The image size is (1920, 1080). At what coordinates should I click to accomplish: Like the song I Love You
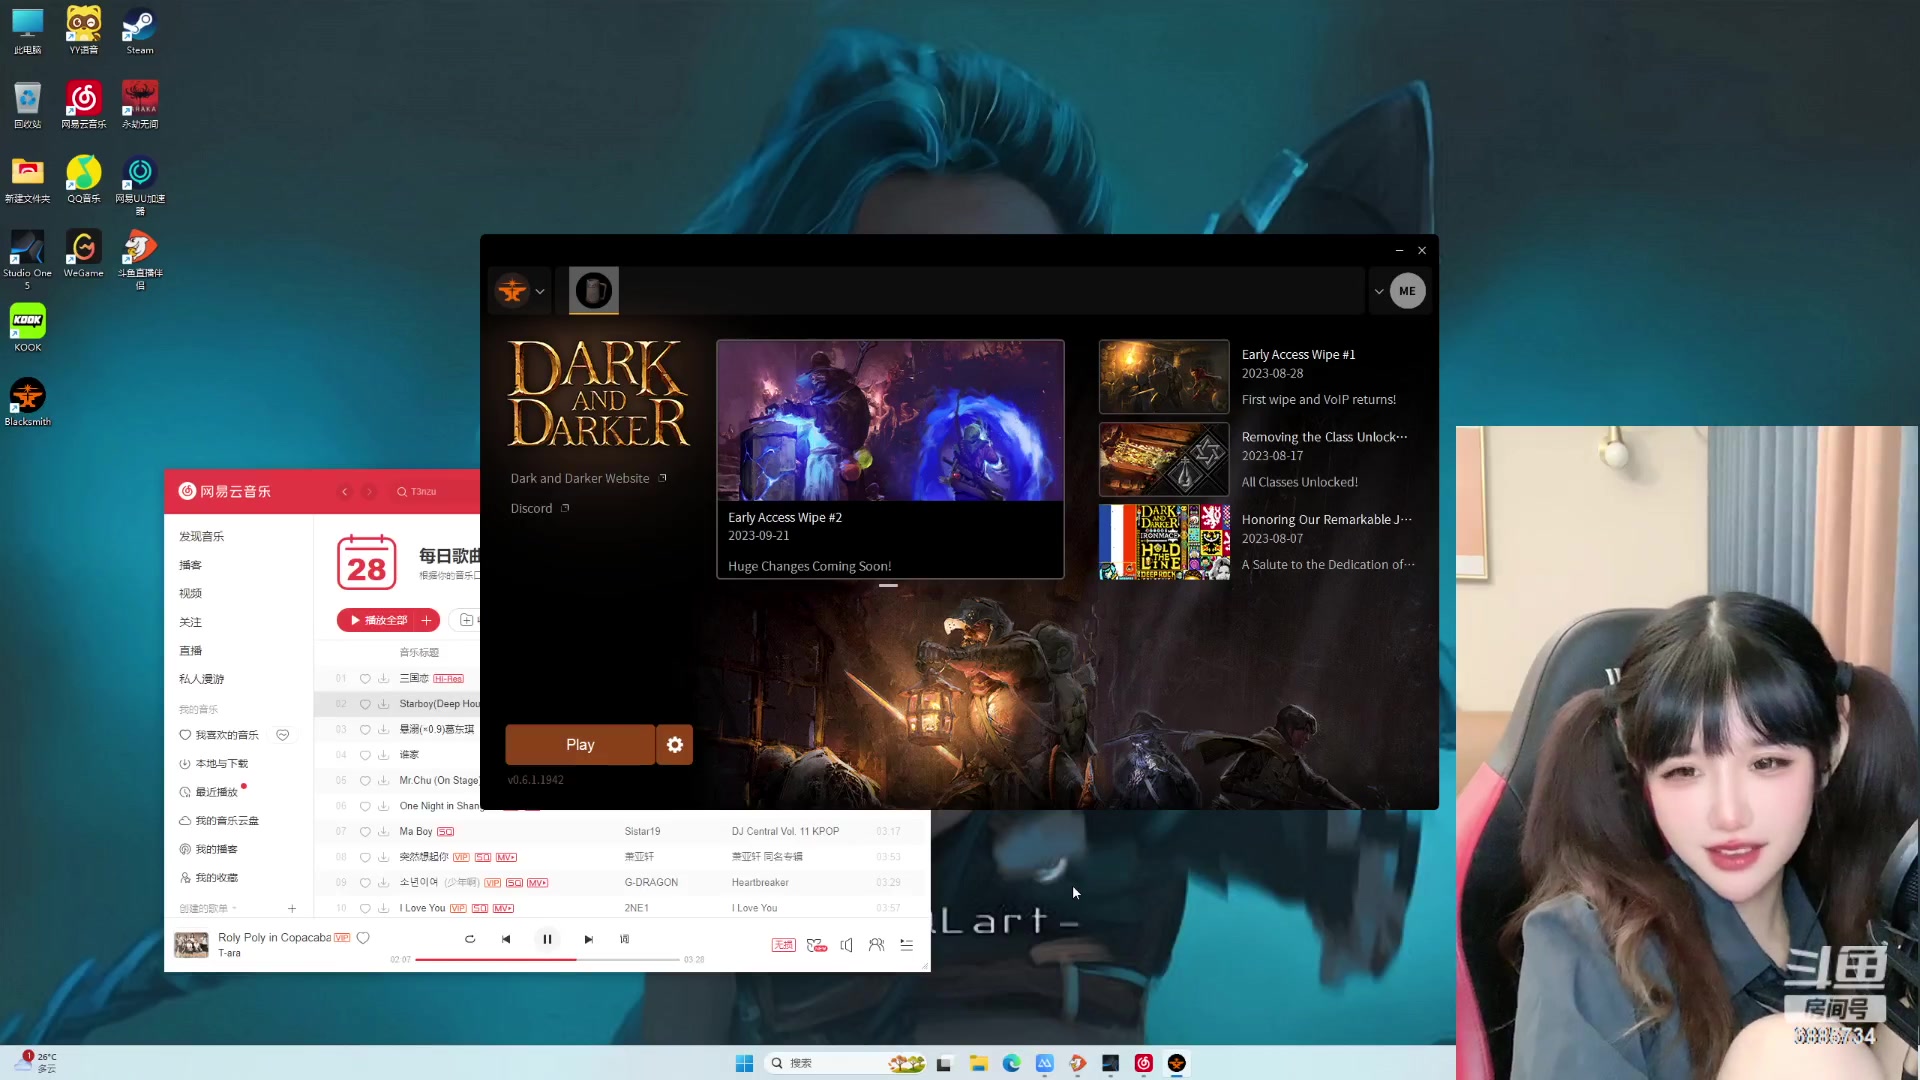[365, 909]
